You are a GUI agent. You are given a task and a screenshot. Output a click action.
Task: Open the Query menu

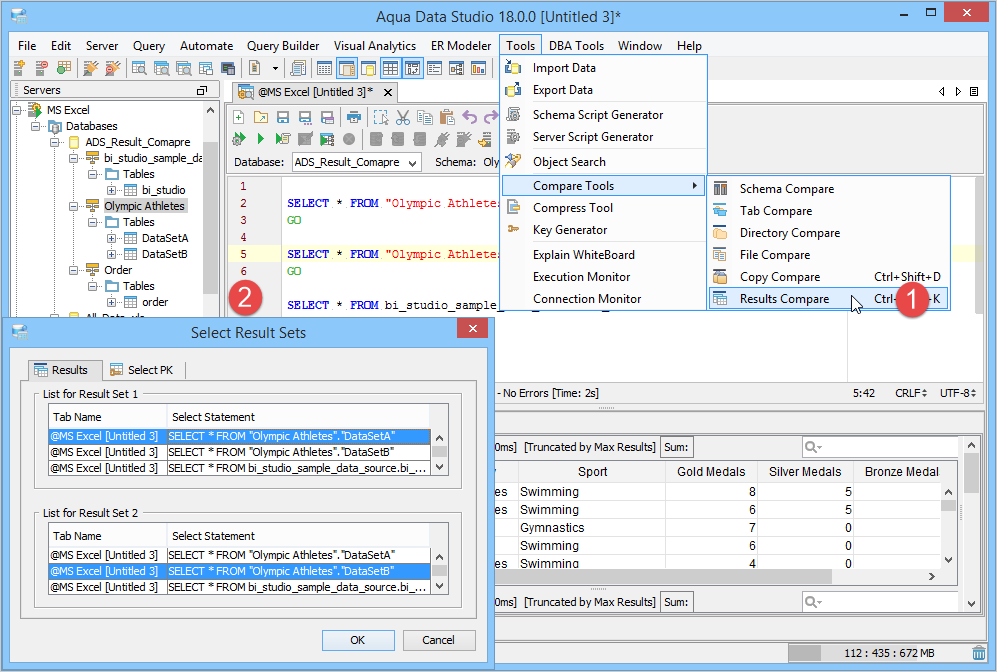pyautogui.click(x=149, y=46)
